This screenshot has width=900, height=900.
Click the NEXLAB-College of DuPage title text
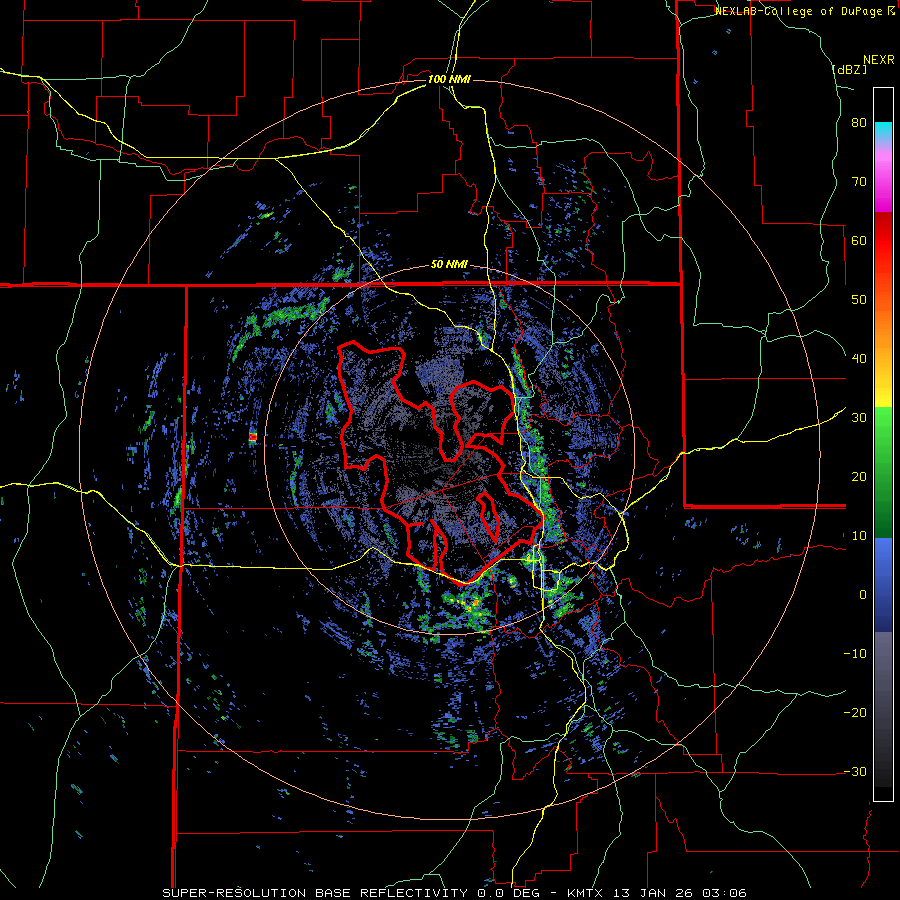tap(799, 11)
